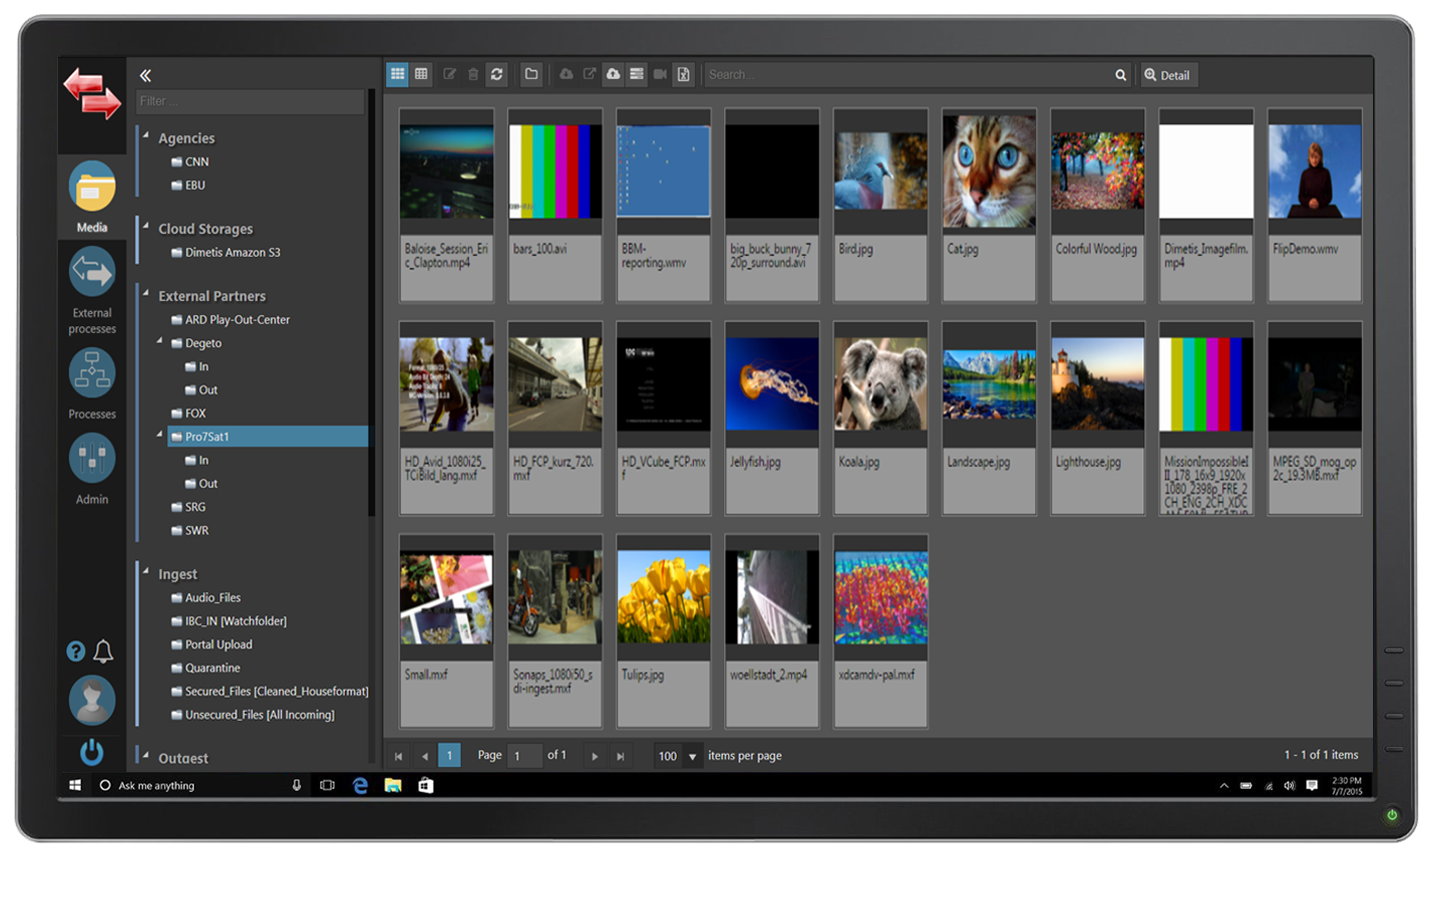
Task: Click the red arrows application logo
Action: pos(92,94)
